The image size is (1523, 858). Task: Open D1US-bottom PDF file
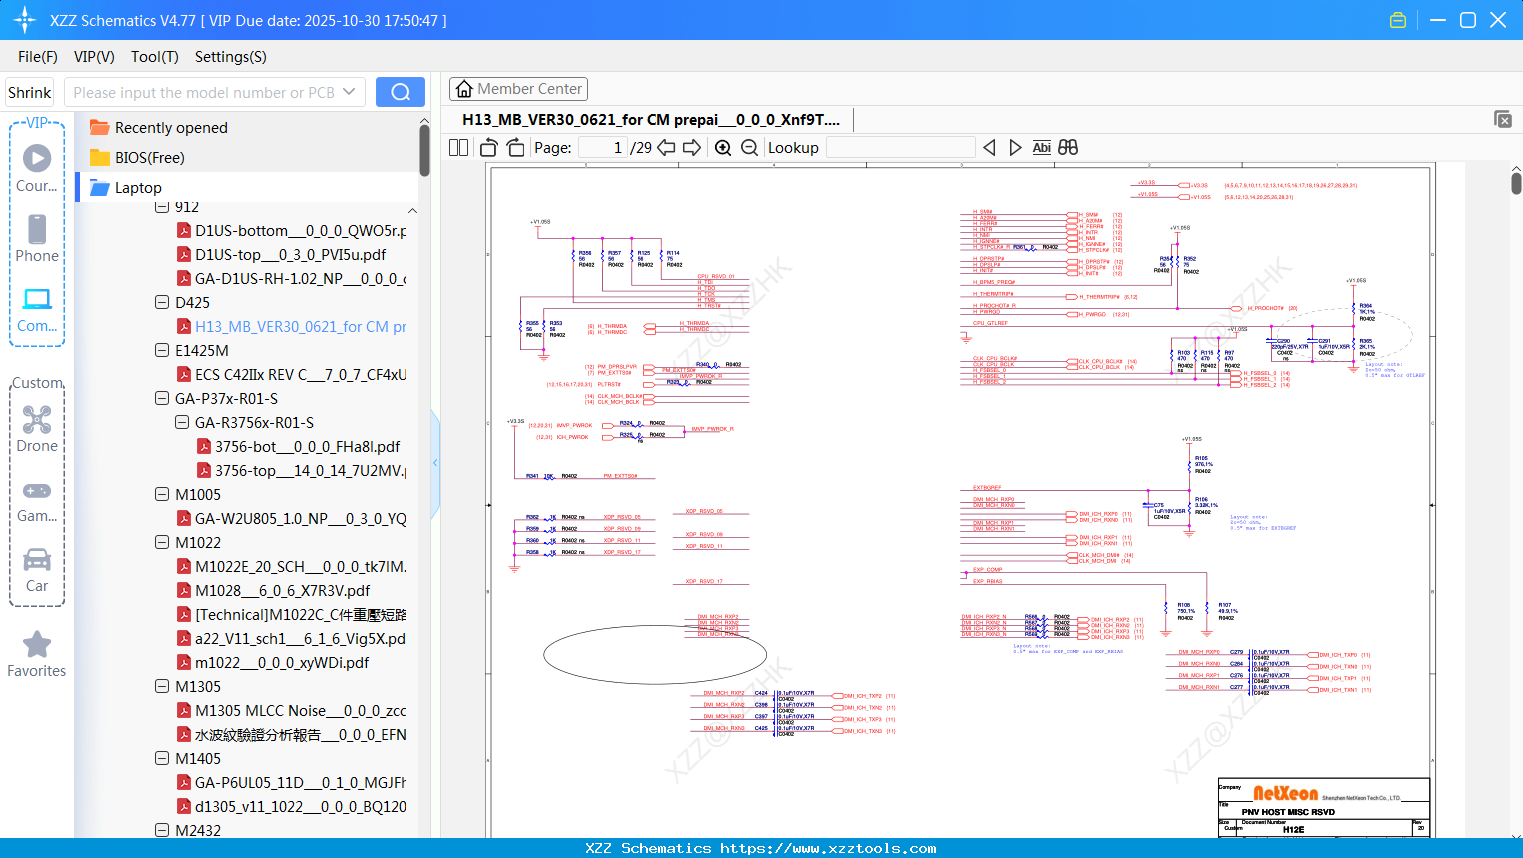[x=292, y=231]
